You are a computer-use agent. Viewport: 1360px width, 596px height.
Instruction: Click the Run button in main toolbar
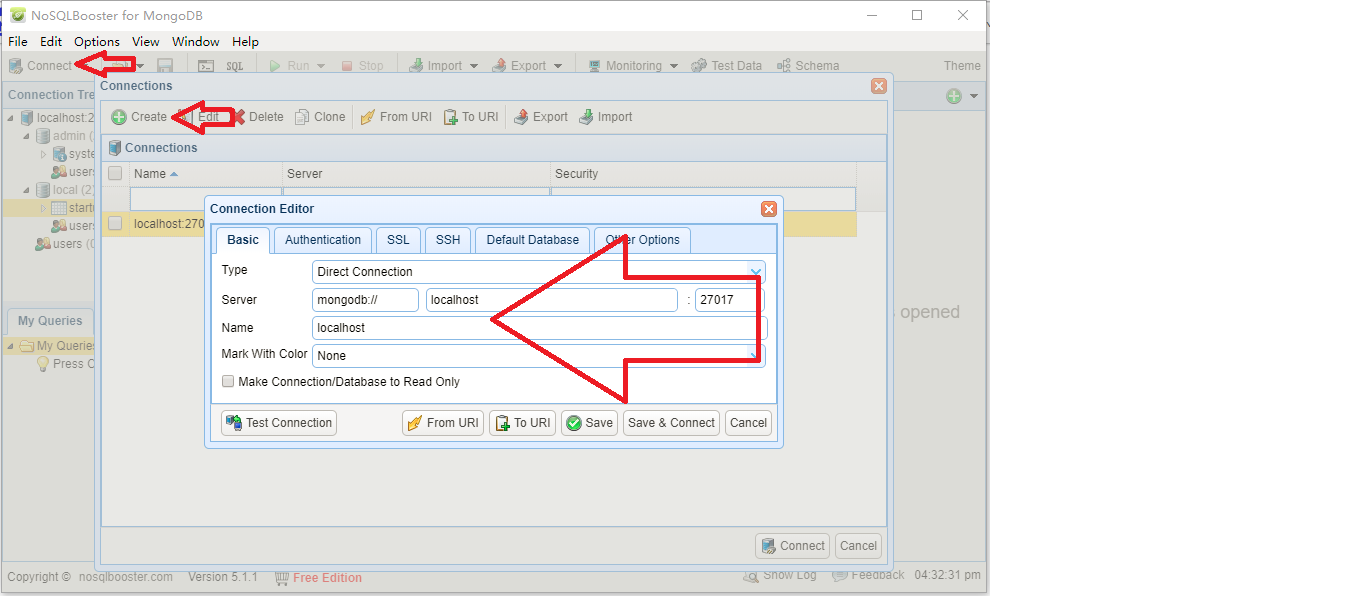[x=288, y=66]
